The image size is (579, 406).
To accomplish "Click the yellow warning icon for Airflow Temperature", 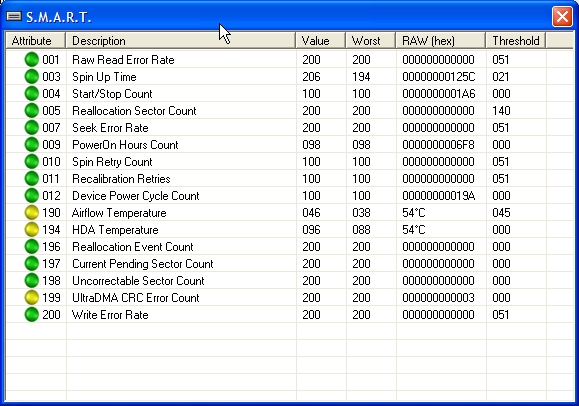I will pos(32,212).
